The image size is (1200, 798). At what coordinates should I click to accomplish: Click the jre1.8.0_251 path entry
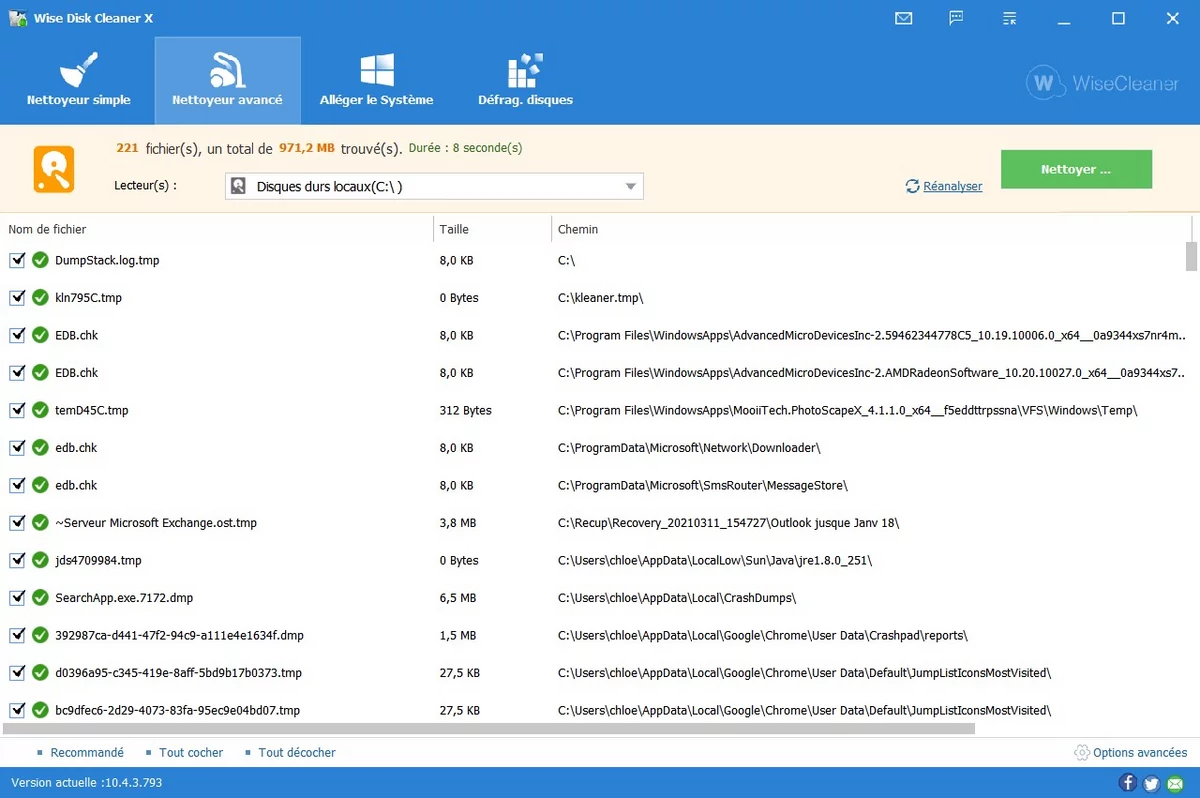(x=715, y=560)
